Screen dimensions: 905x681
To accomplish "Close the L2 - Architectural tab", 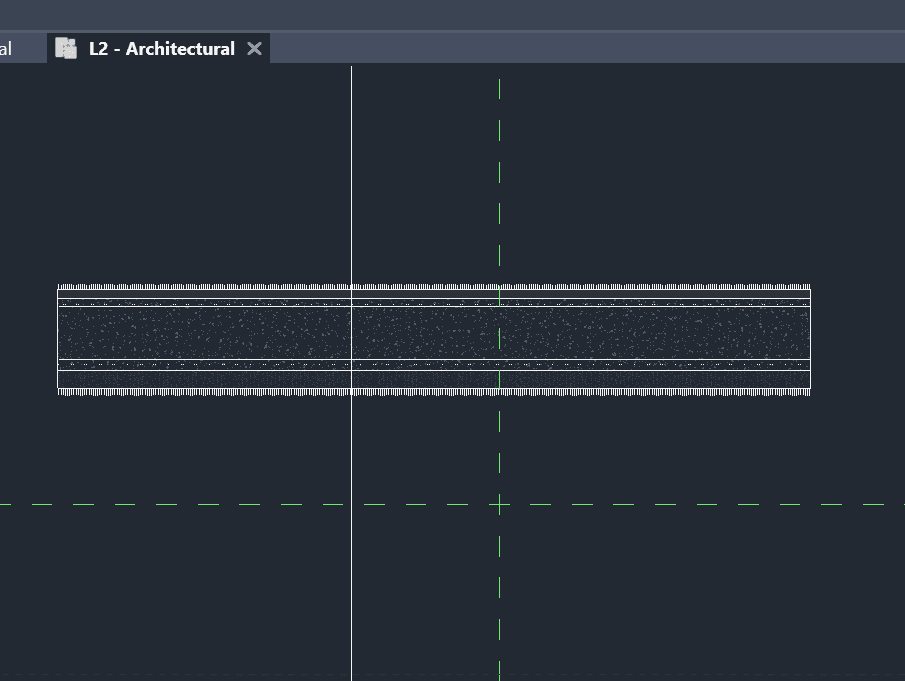I will click(254, 49).
